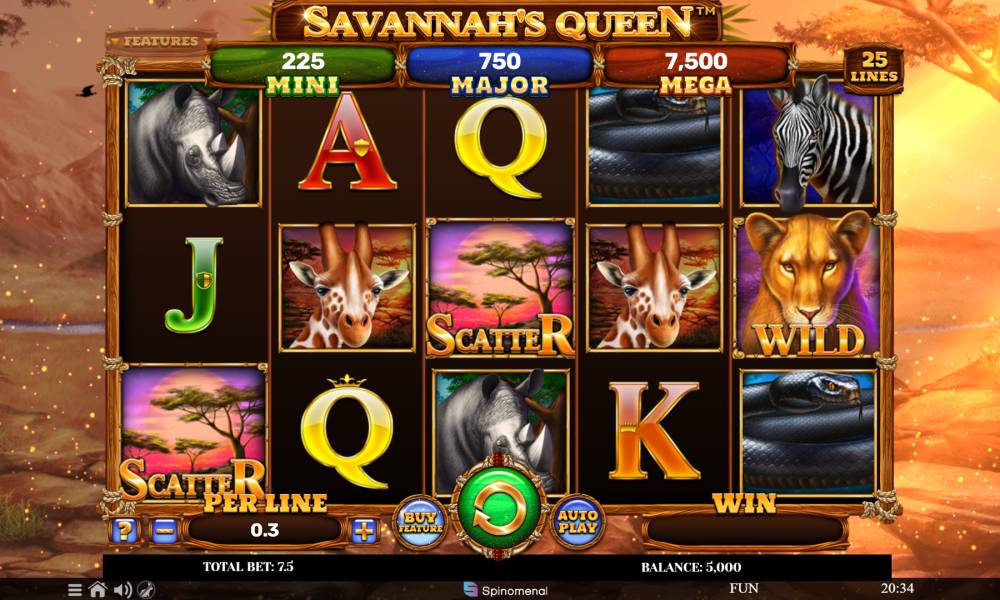
Task: View the Mini jackpot panel
Action: [302, 71]
